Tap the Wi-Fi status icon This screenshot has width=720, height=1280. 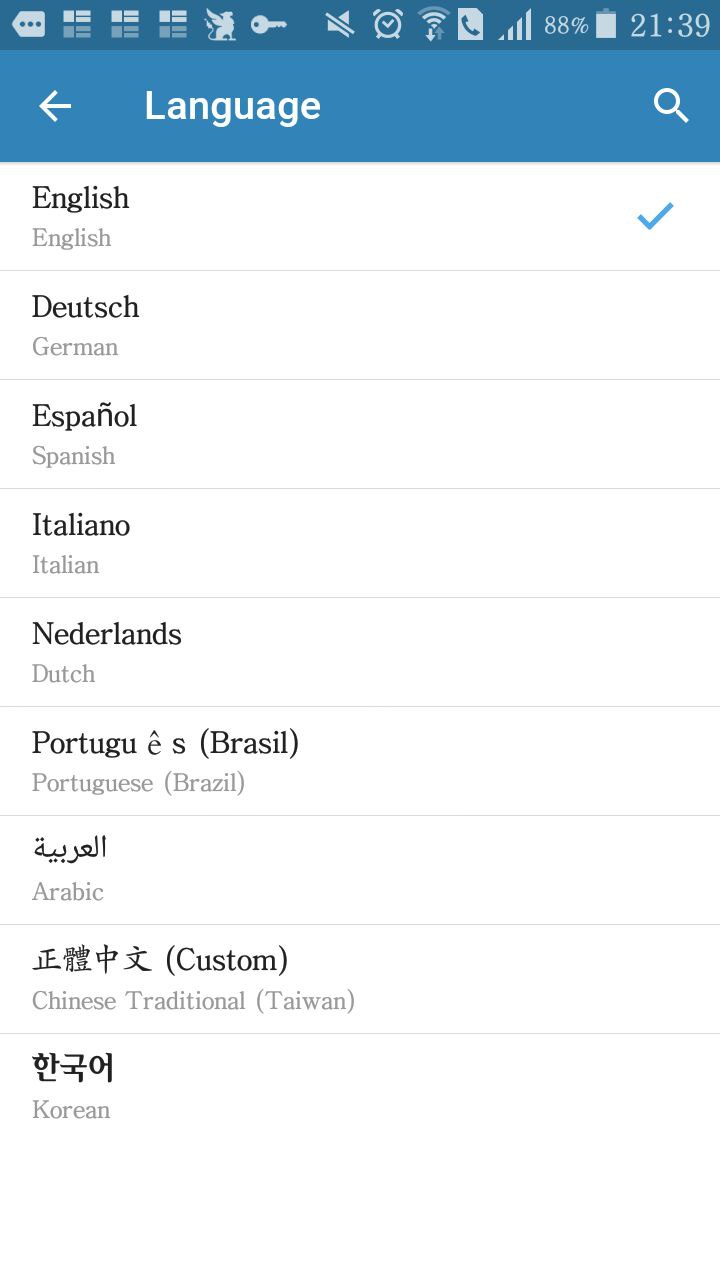coord(433,24)
